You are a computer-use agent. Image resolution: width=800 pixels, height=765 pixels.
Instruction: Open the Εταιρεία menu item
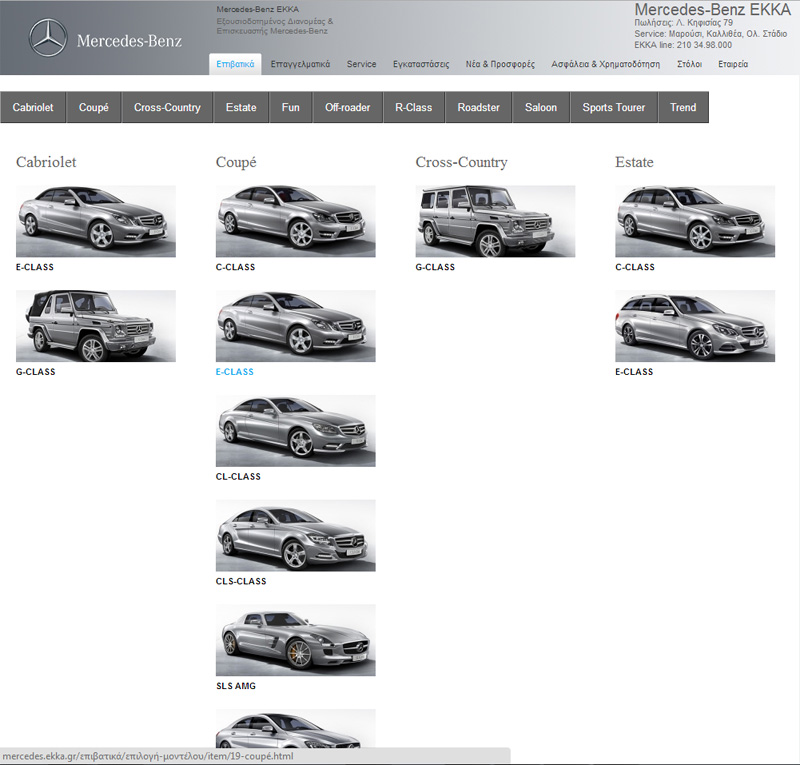click(x=732, y=64)
